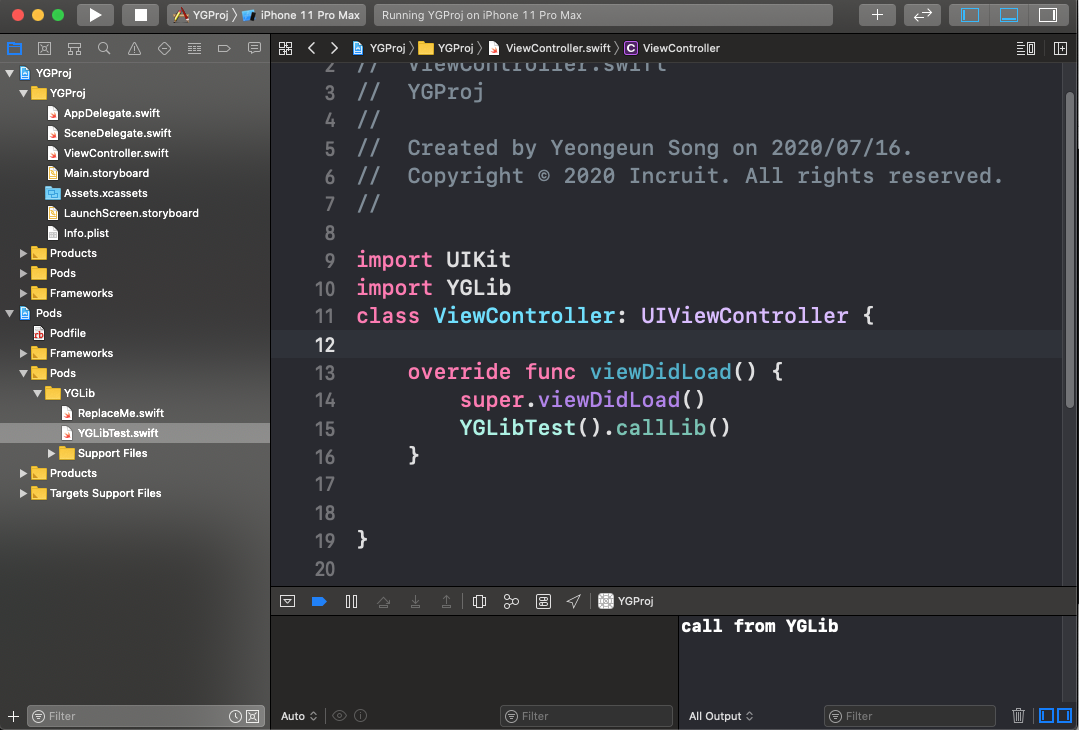Viewport: 1079px width, 730px height.
Task: Choose iPhone 11 Pro Max destination
Action: [x=301, y=15]
